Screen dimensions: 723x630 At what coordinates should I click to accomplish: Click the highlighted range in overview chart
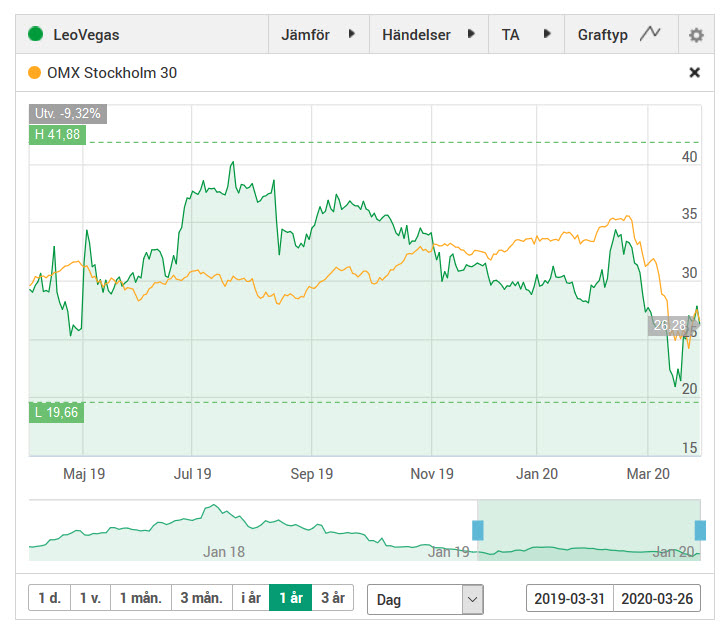589,530
